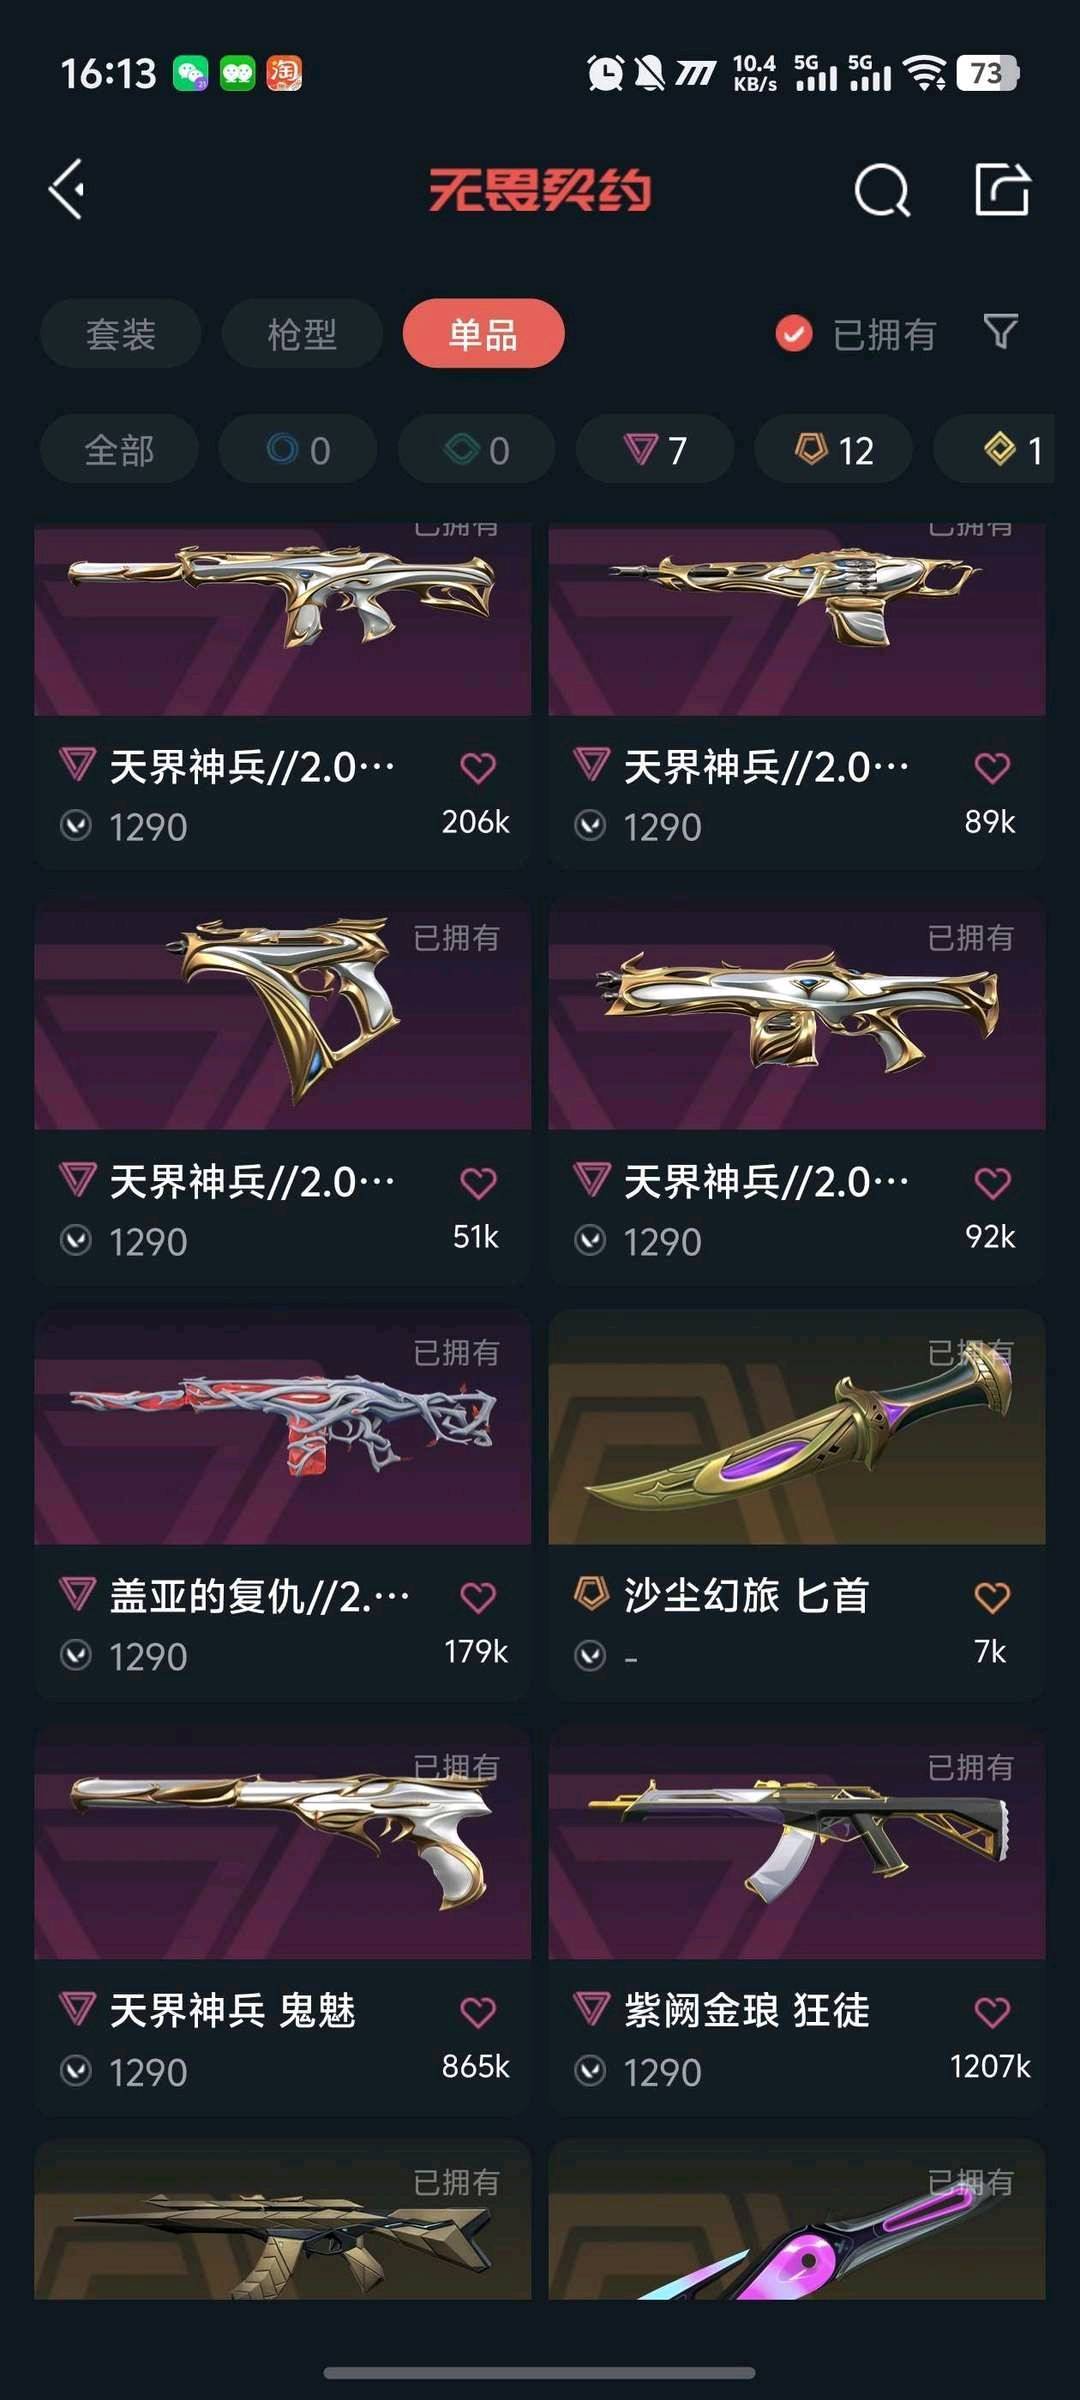Select the purple tier filter showing 7
Viewport: 1080px width, 2400px height.
pos(655,450)
